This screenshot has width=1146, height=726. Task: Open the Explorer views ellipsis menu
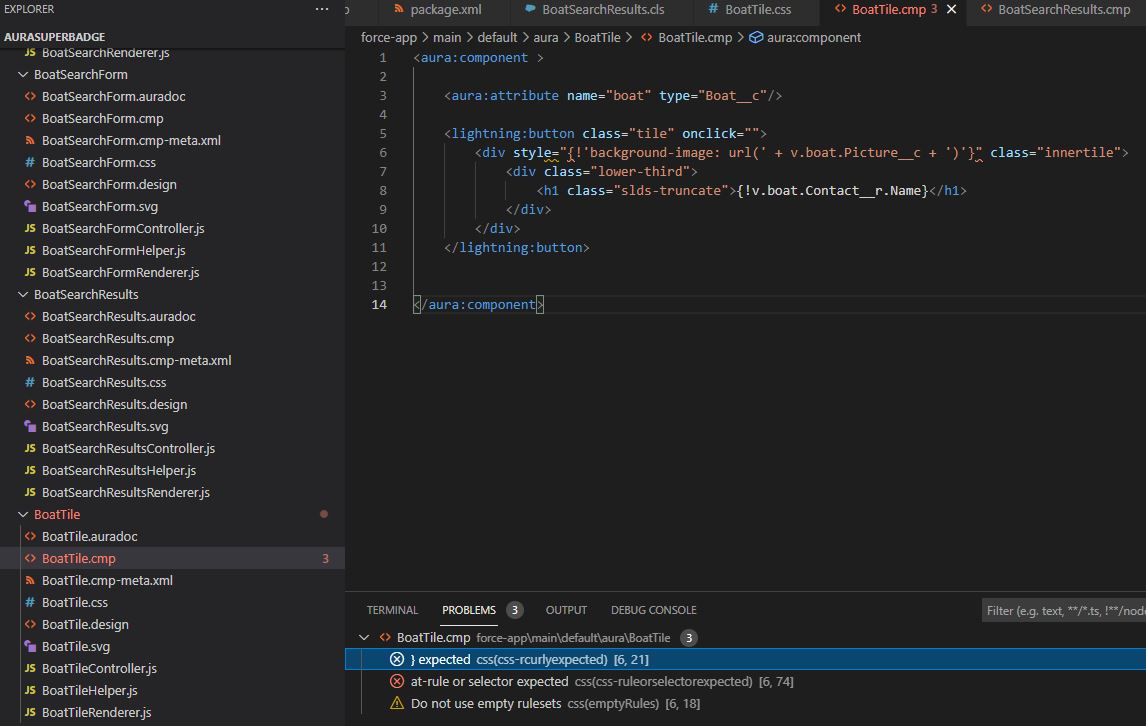(322, 8)
